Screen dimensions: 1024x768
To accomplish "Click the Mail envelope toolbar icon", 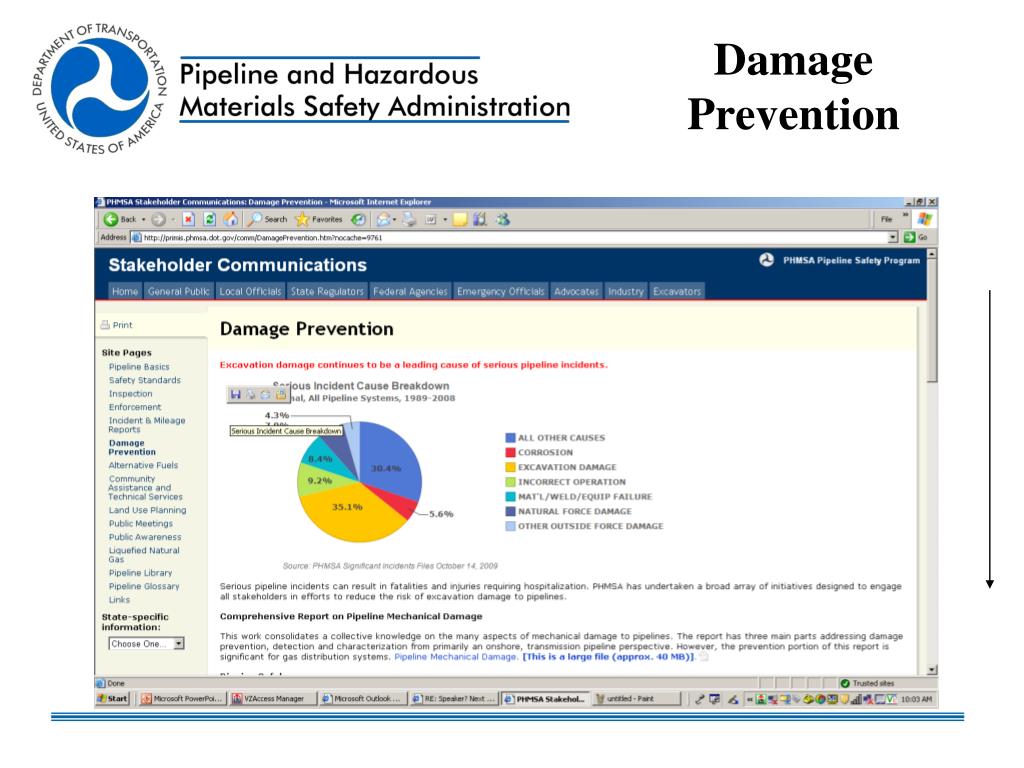I will [x=383, y=219].
